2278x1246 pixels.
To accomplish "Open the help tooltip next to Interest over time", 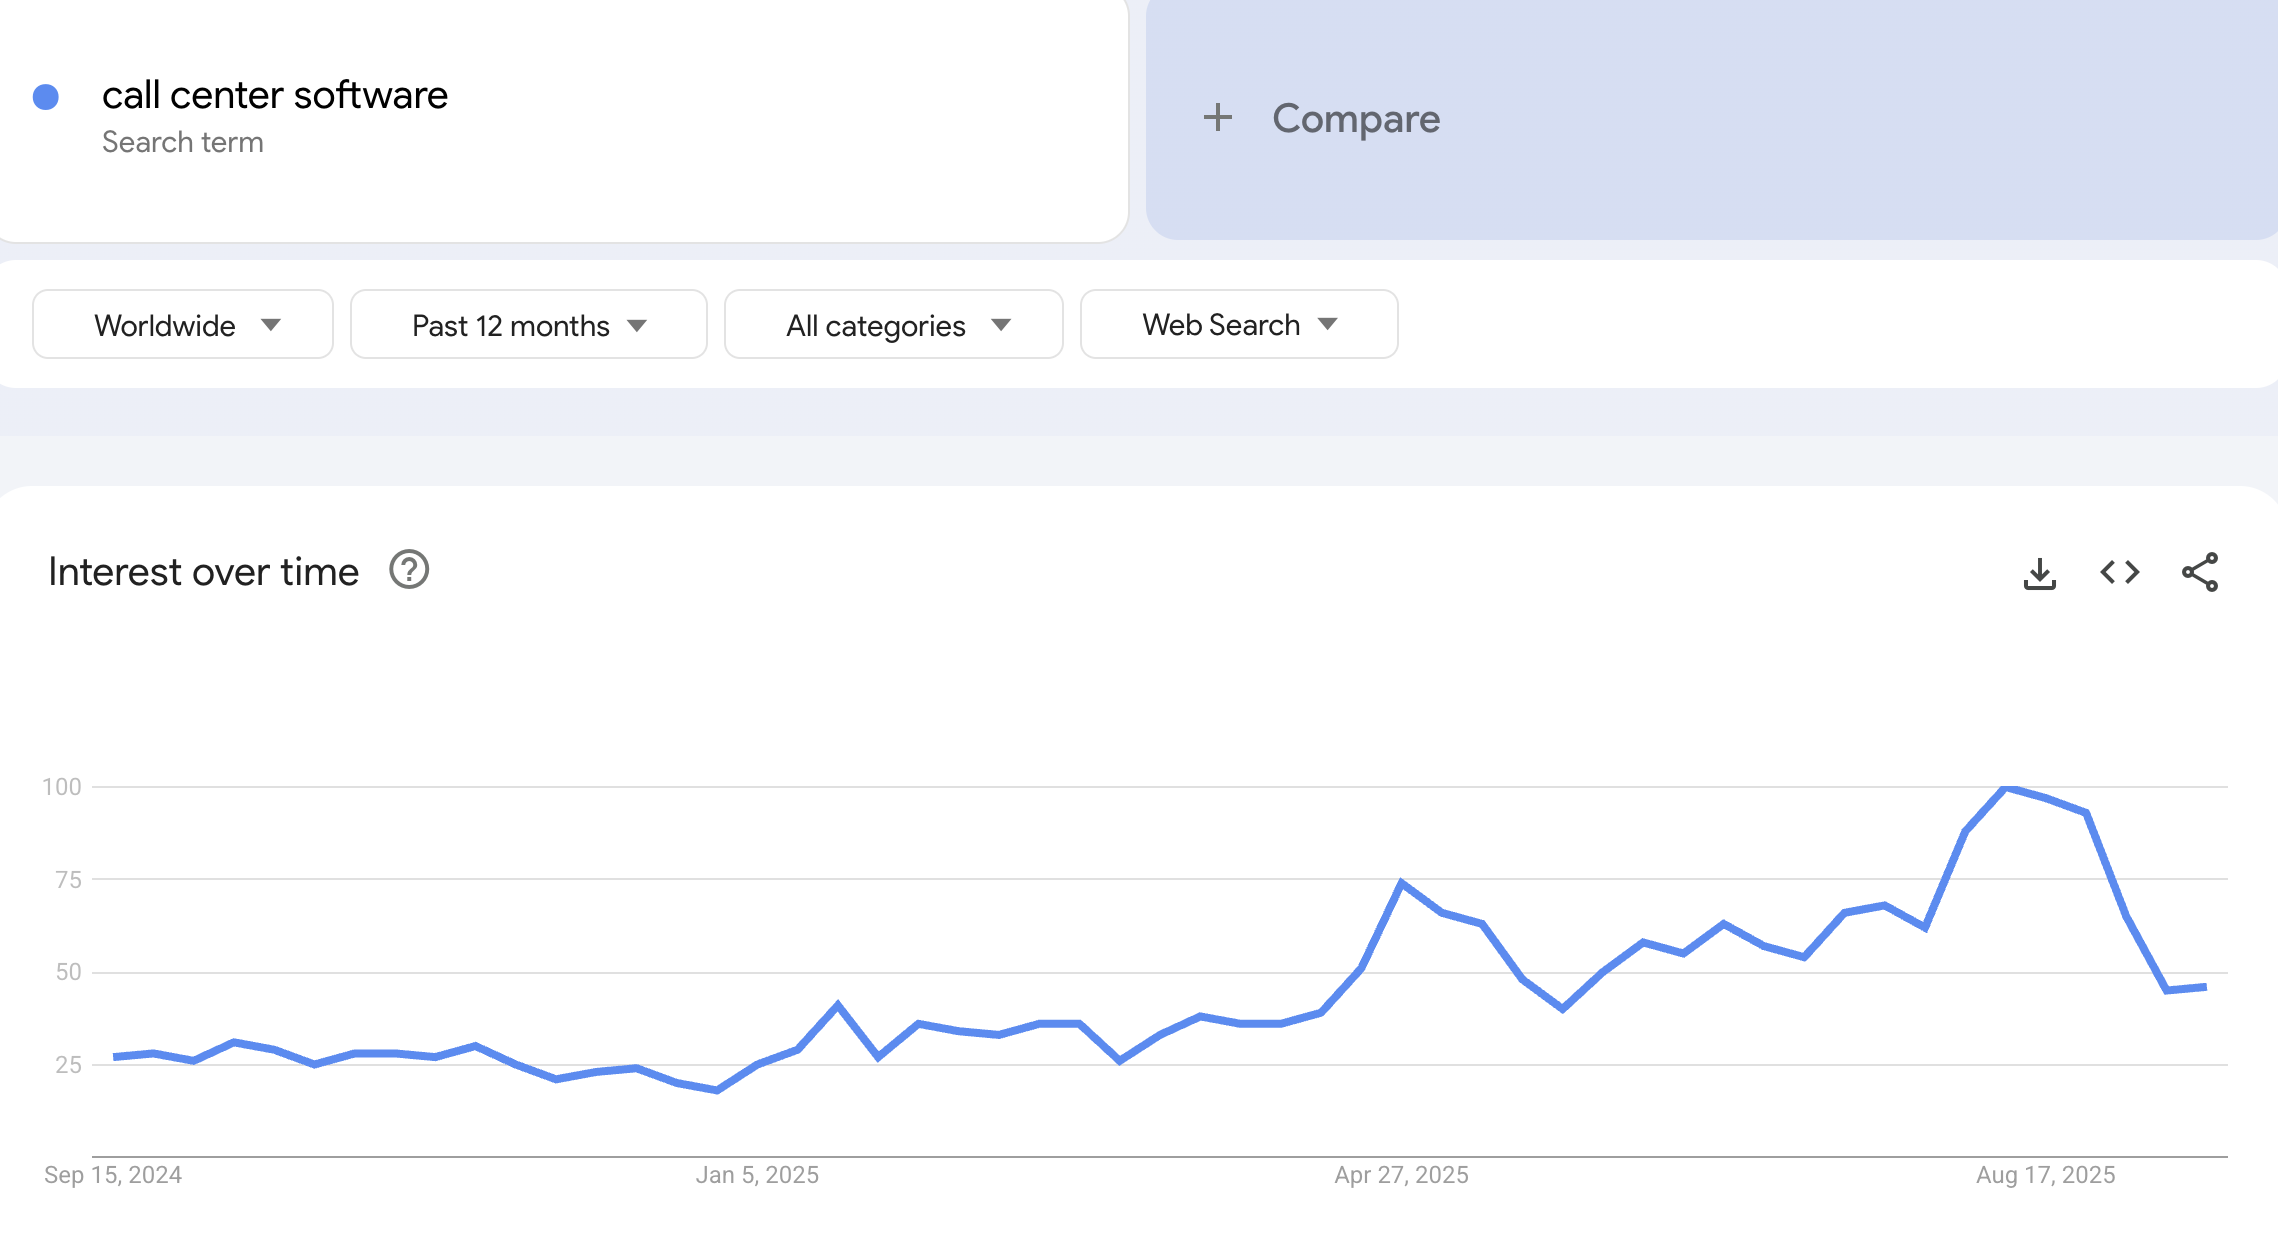I will pos(407,571).
